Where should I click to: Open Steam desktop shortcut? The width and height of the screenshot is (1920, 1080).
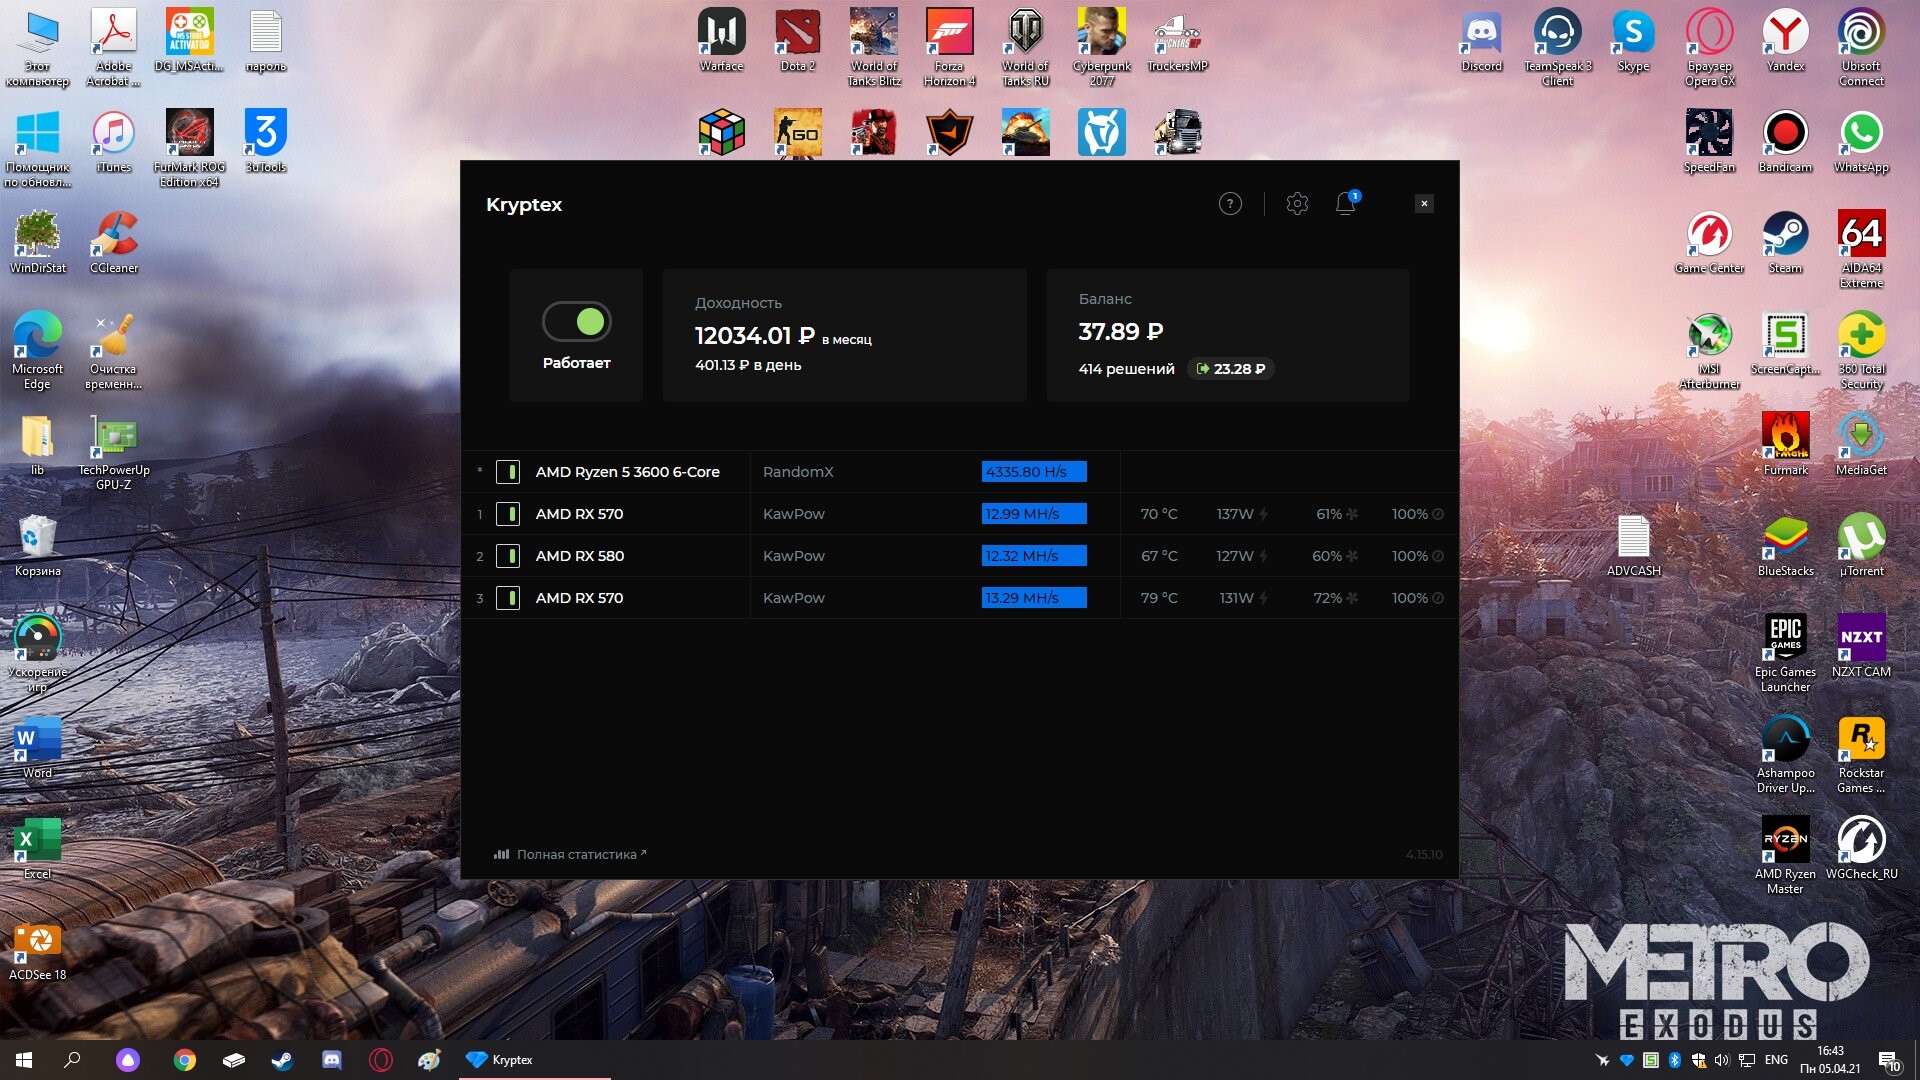(x=1785, y=242)
